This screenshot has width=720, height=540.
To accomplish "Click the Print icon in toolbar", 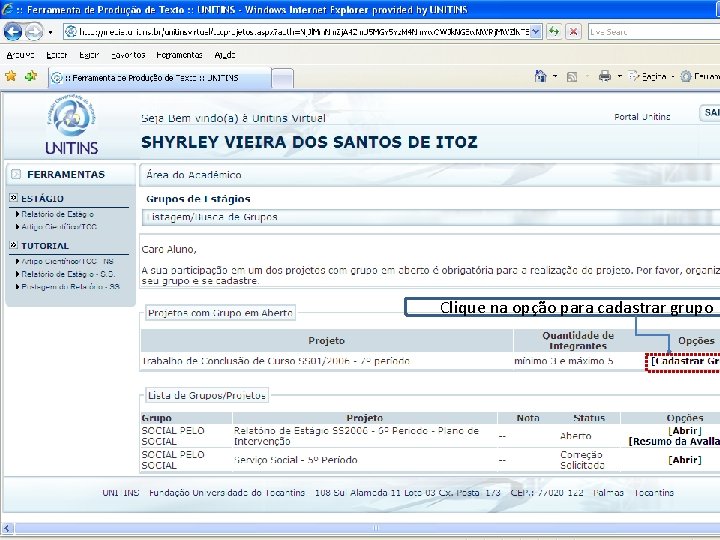I will [x=605, y=76].
